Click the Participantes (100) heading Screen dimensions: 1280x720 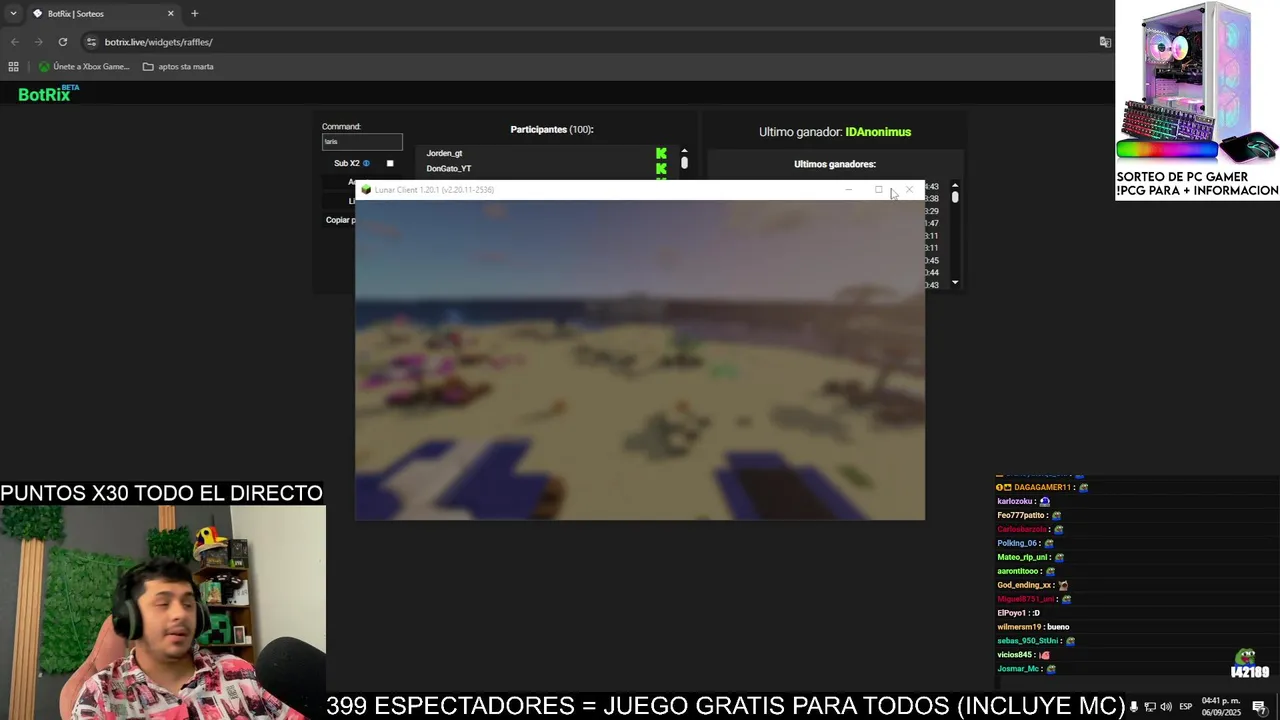(552, 129)
